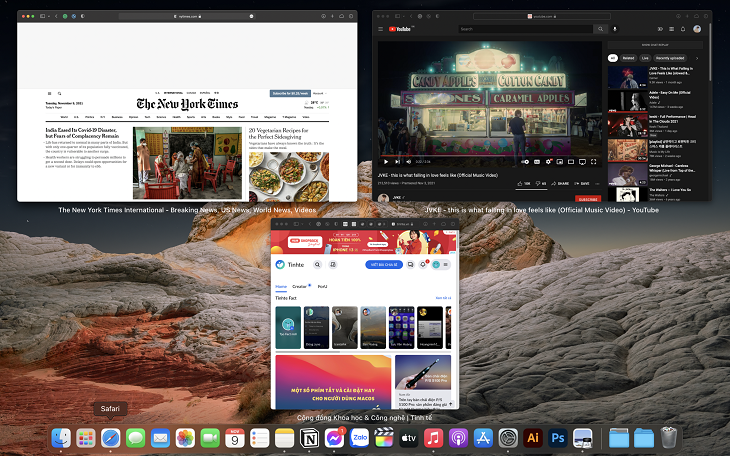
Task: Enter fullscreen in YouTube player
Action: [x=594, y=162]
